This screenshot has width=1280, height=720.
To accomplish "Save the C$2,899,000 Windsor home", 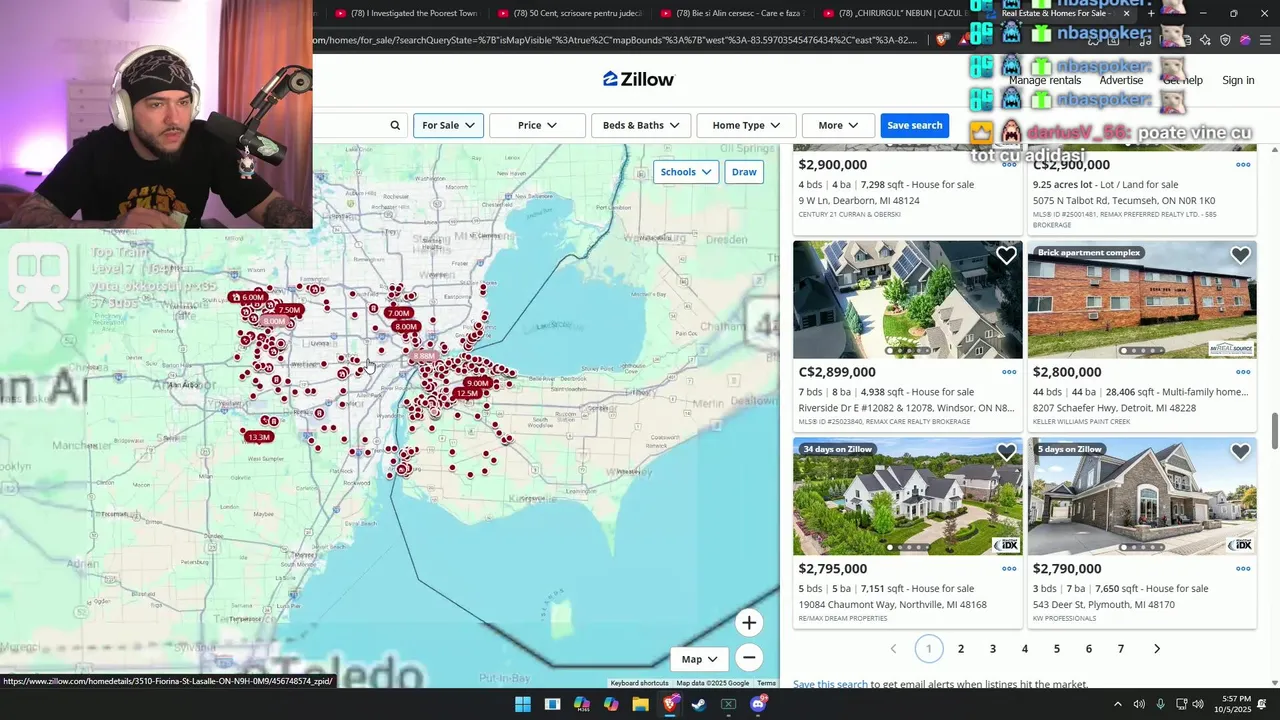I will click(1006, 255).
